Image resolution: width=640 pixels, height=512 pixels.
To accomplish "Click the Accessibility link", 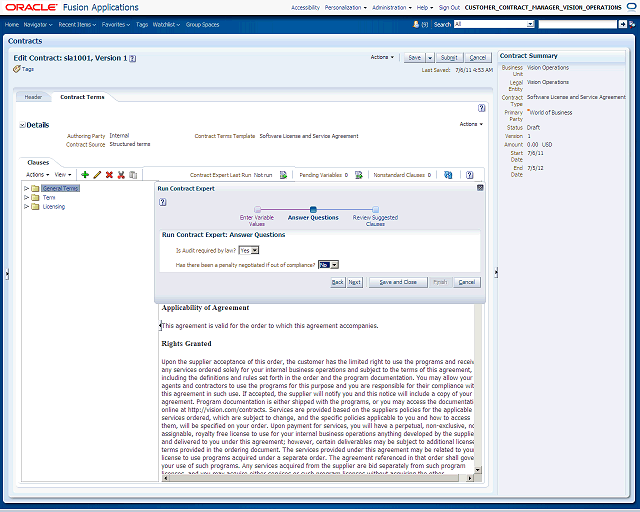I will point(305,7).
